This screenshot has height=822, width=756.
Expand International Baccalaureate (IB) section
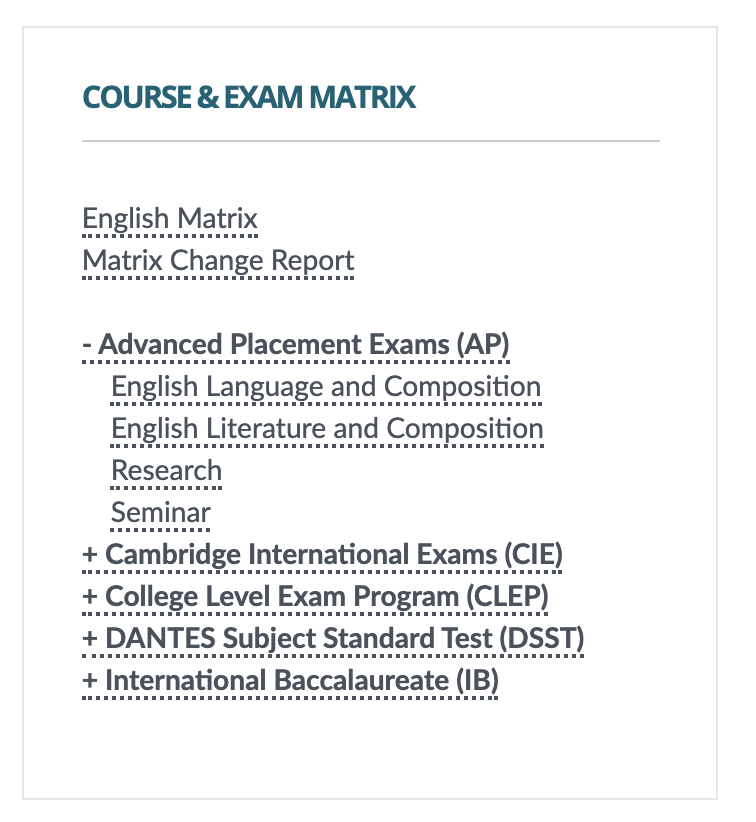[290, 680]
